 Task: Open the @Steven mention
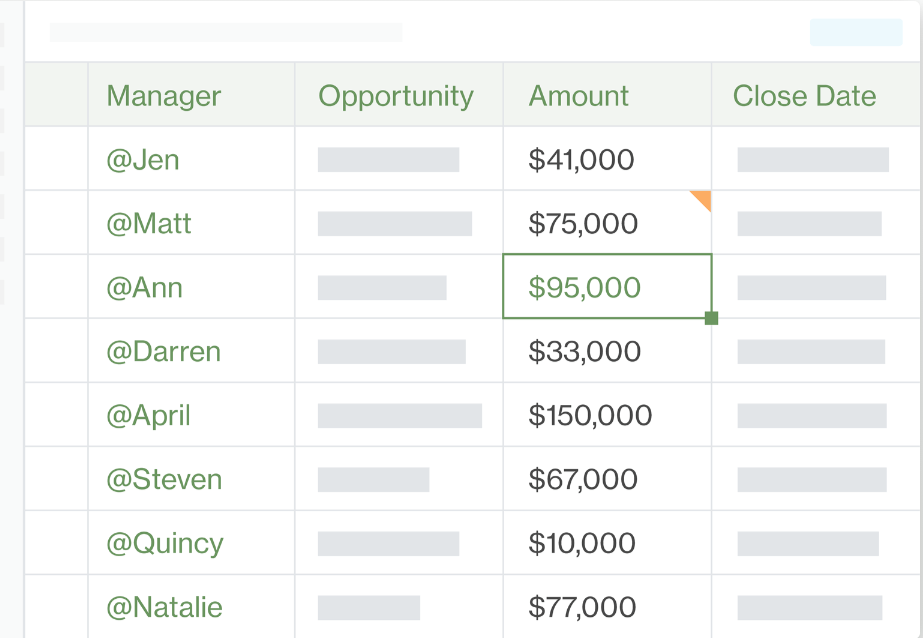[x=164, y=480]
